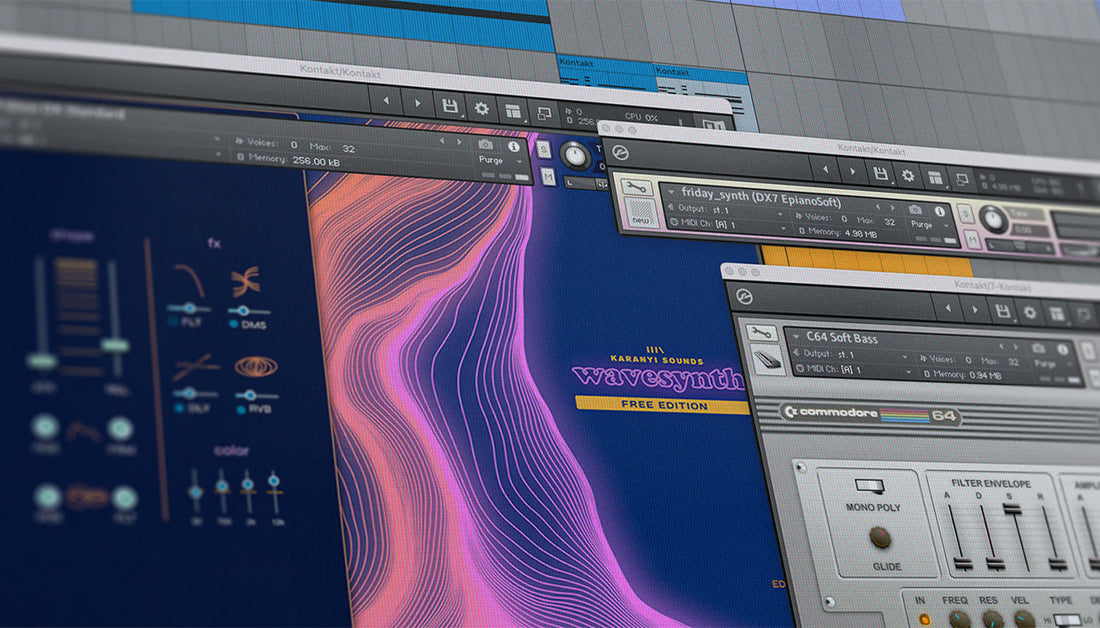
Task: Expand the C64 Soft Bass name arrow
Action: pos(795,337)
